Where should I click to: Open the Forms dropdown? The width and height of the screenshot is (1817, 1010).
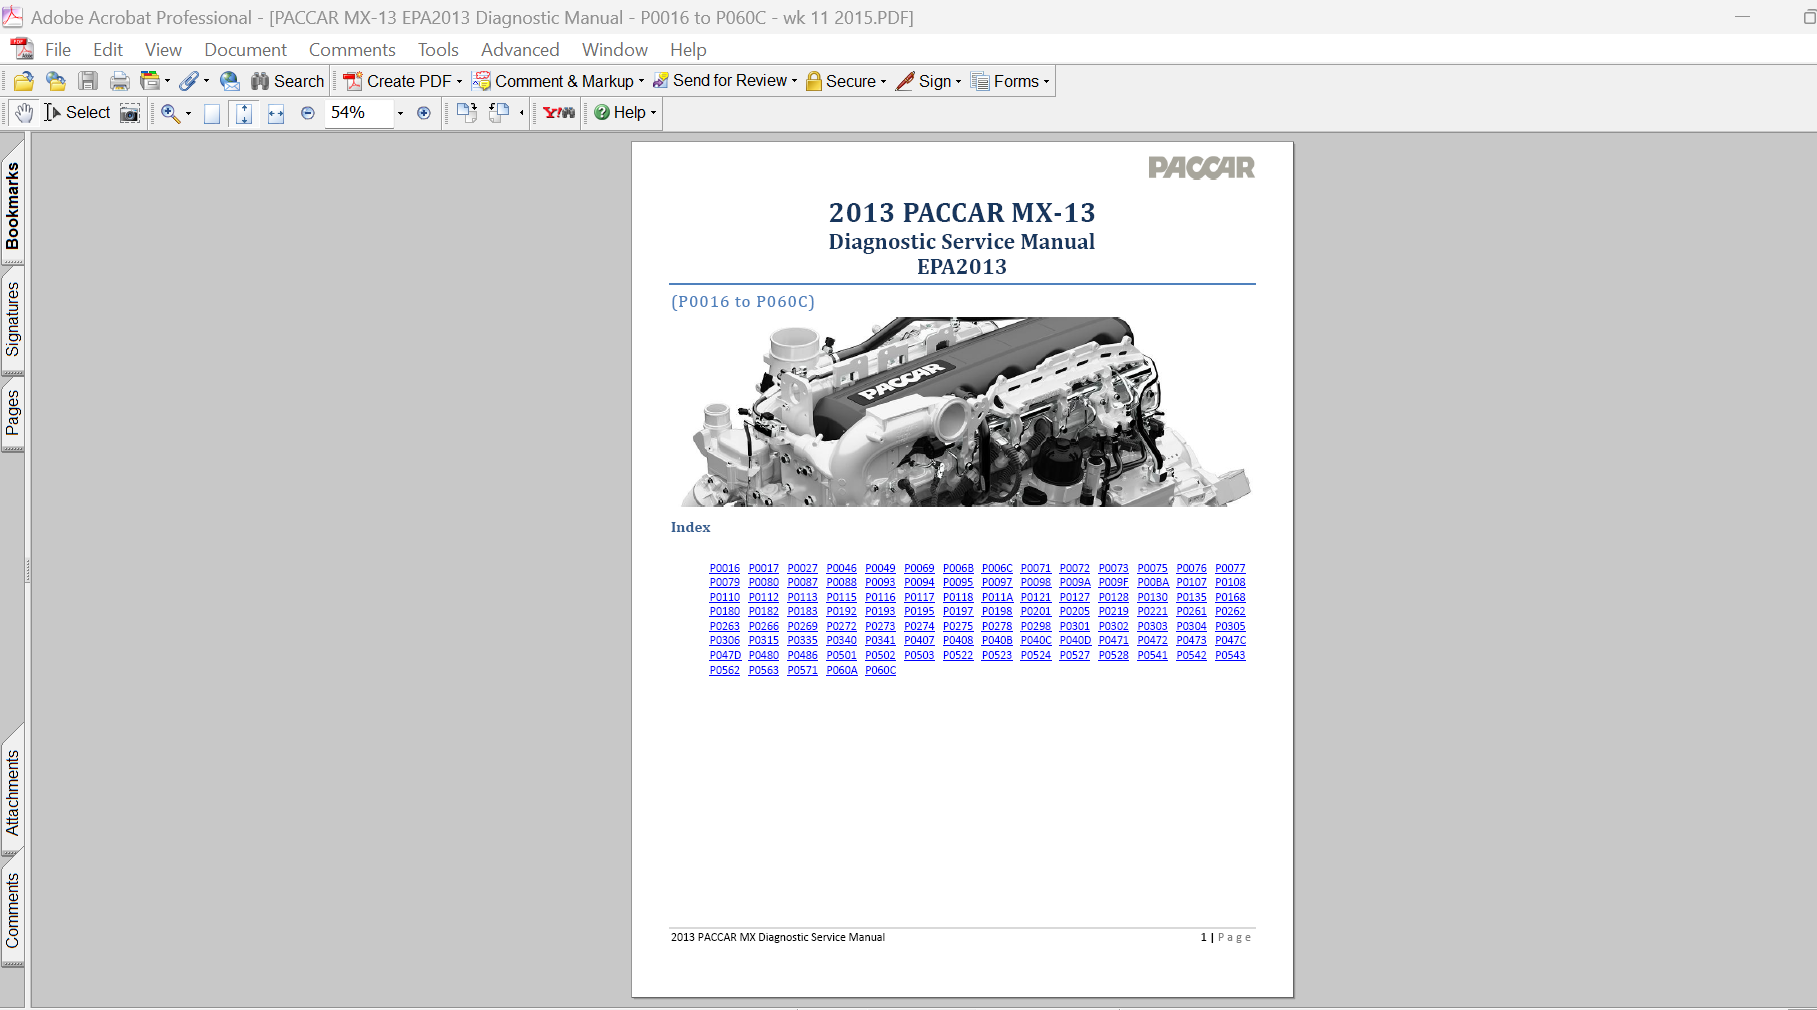[x=1010, y=81]
